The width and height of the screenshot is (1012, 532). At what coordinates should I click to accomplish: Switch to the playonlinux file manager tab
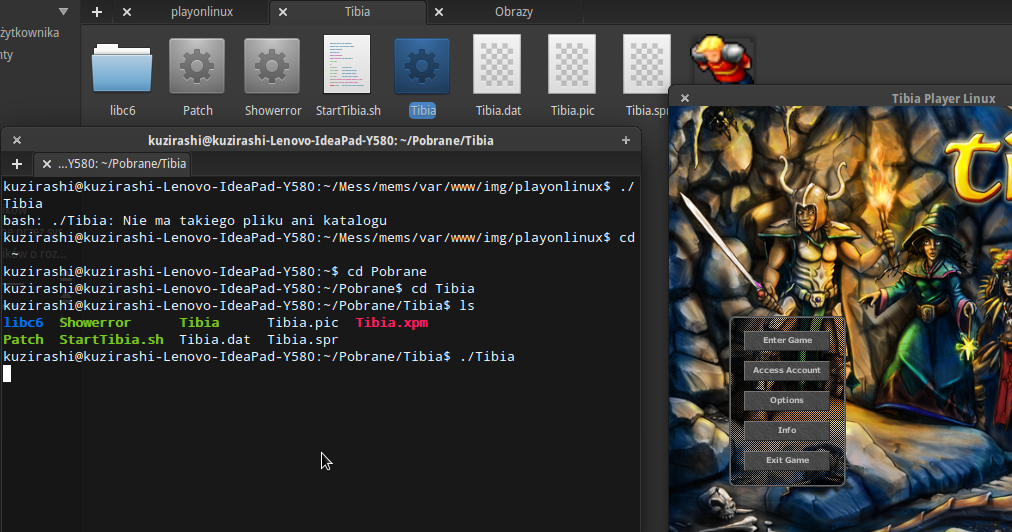(202, 12)
